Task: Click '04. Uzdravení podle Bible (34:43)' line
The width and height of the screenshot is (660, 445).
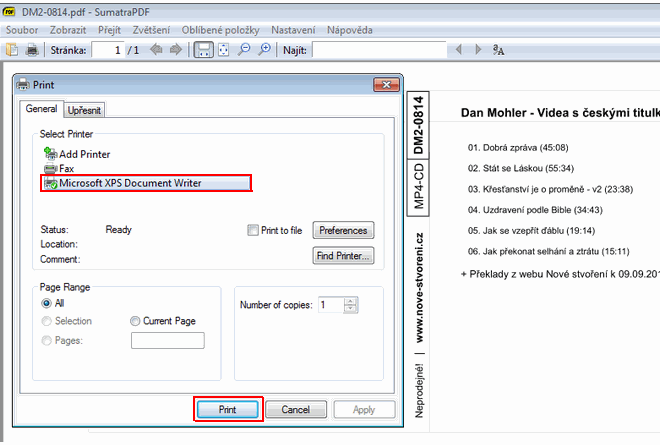Action: pyautogui.click(x=535, y=210)
